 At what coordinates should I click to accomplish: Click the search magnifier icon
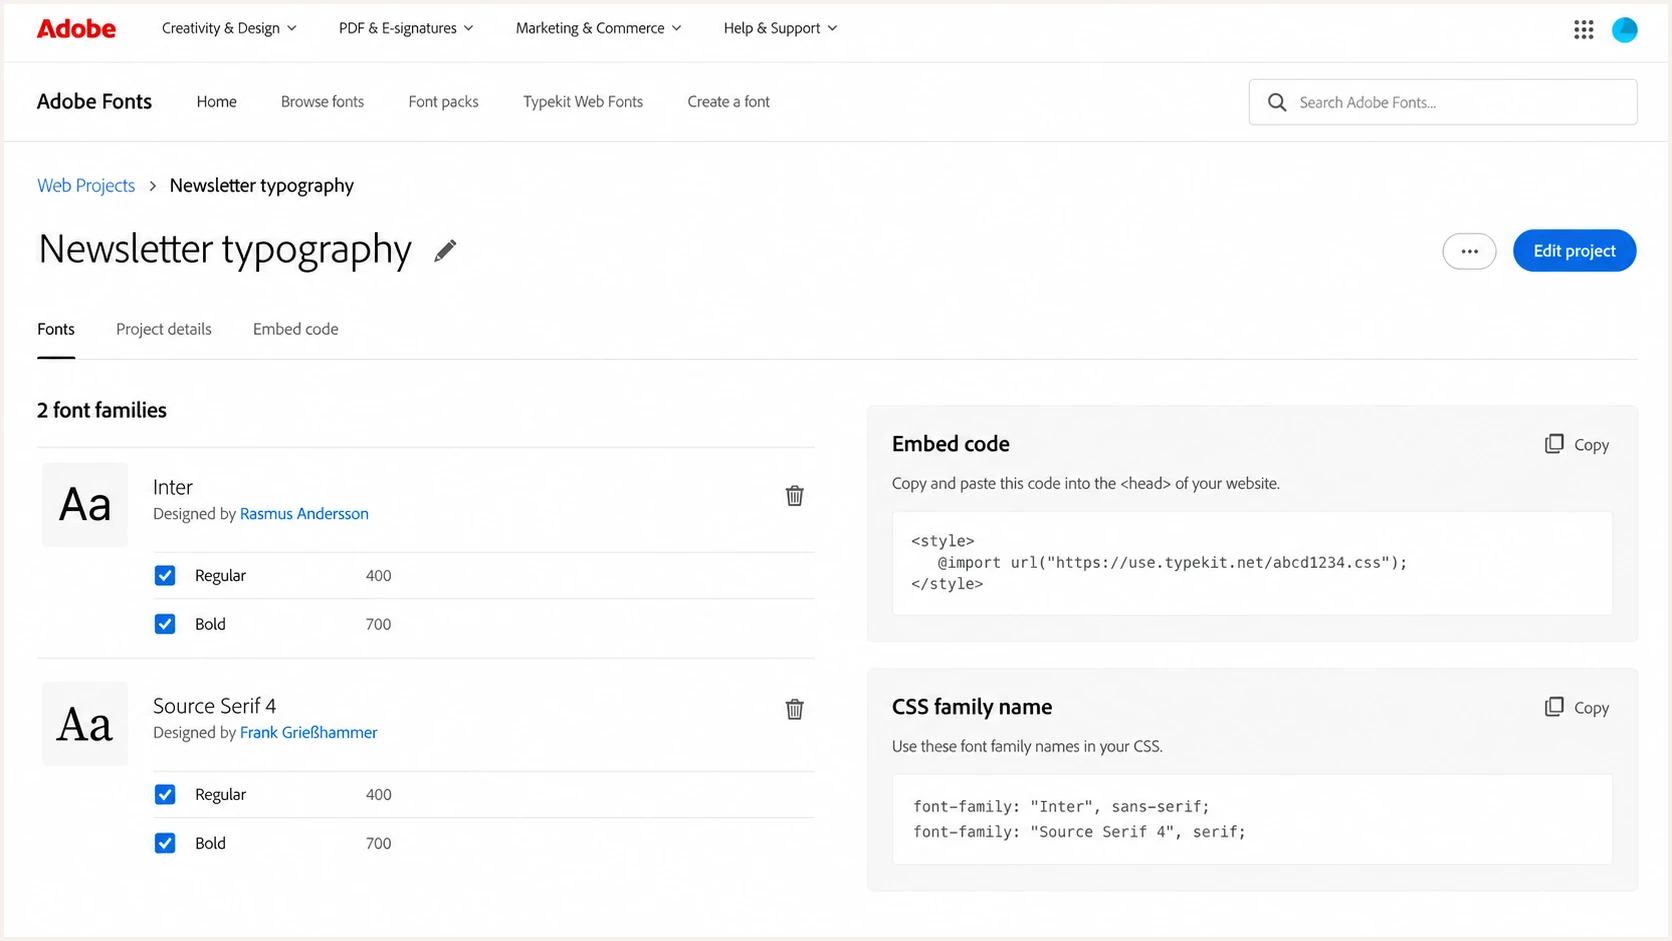[x=1277, y=102]
